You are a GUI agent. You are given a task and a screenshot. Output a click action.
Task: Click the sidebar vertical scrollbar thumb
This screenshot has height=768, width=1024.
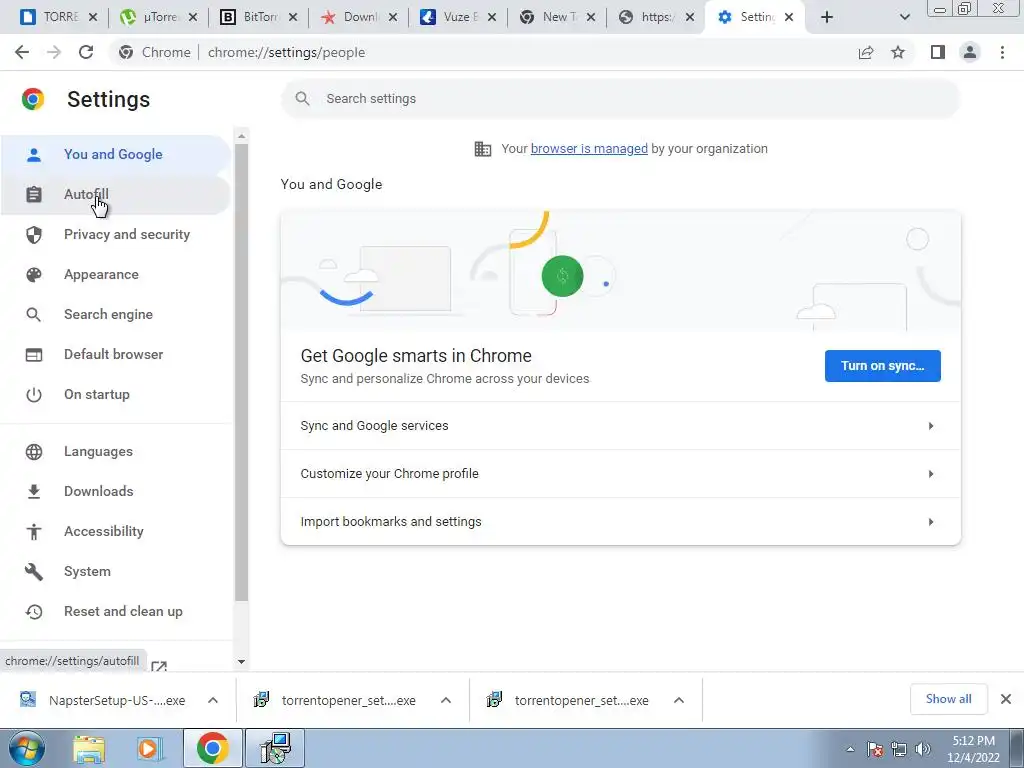tap(241, 372)
